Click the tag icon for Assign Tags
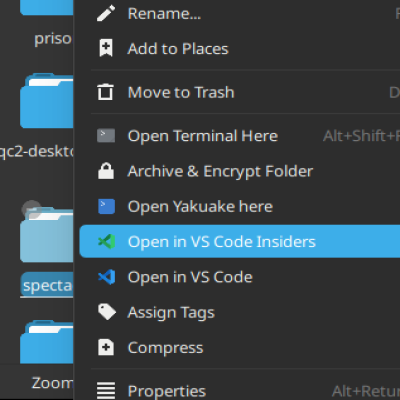 (107, 312)
